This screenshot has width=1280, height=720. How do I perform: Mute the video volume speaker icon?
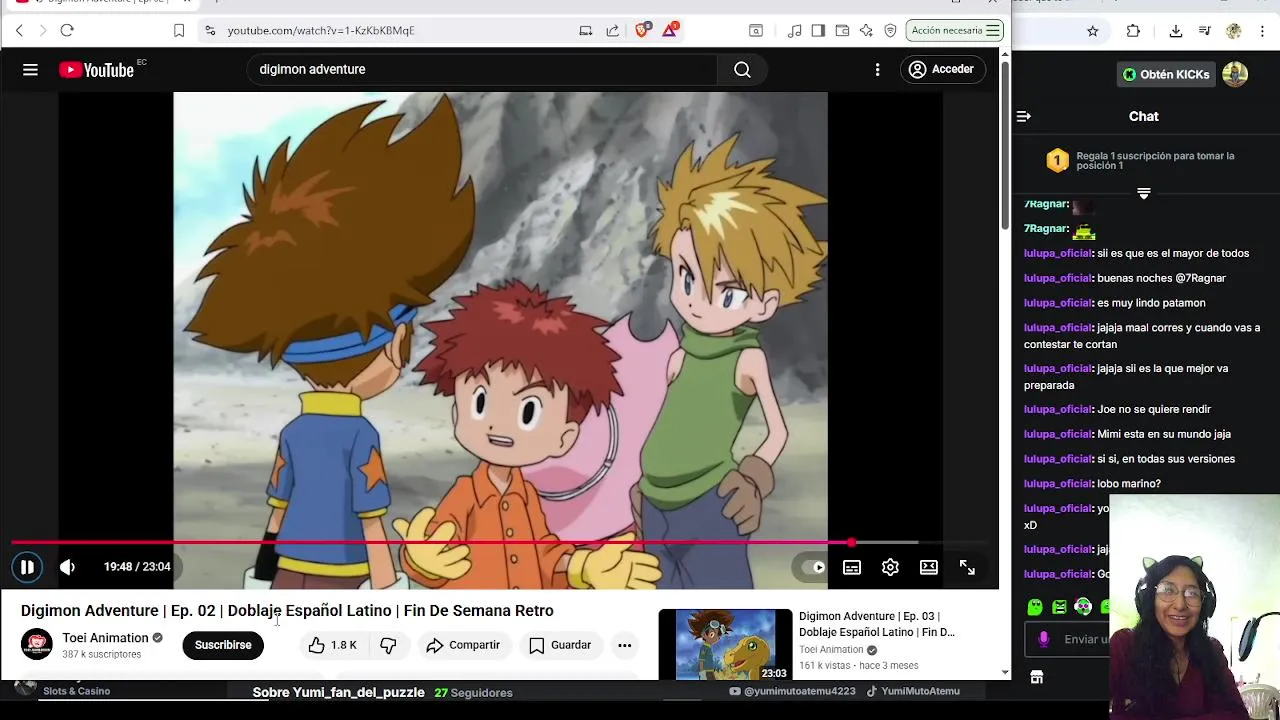pyautogui.click(x=67, y=567)
